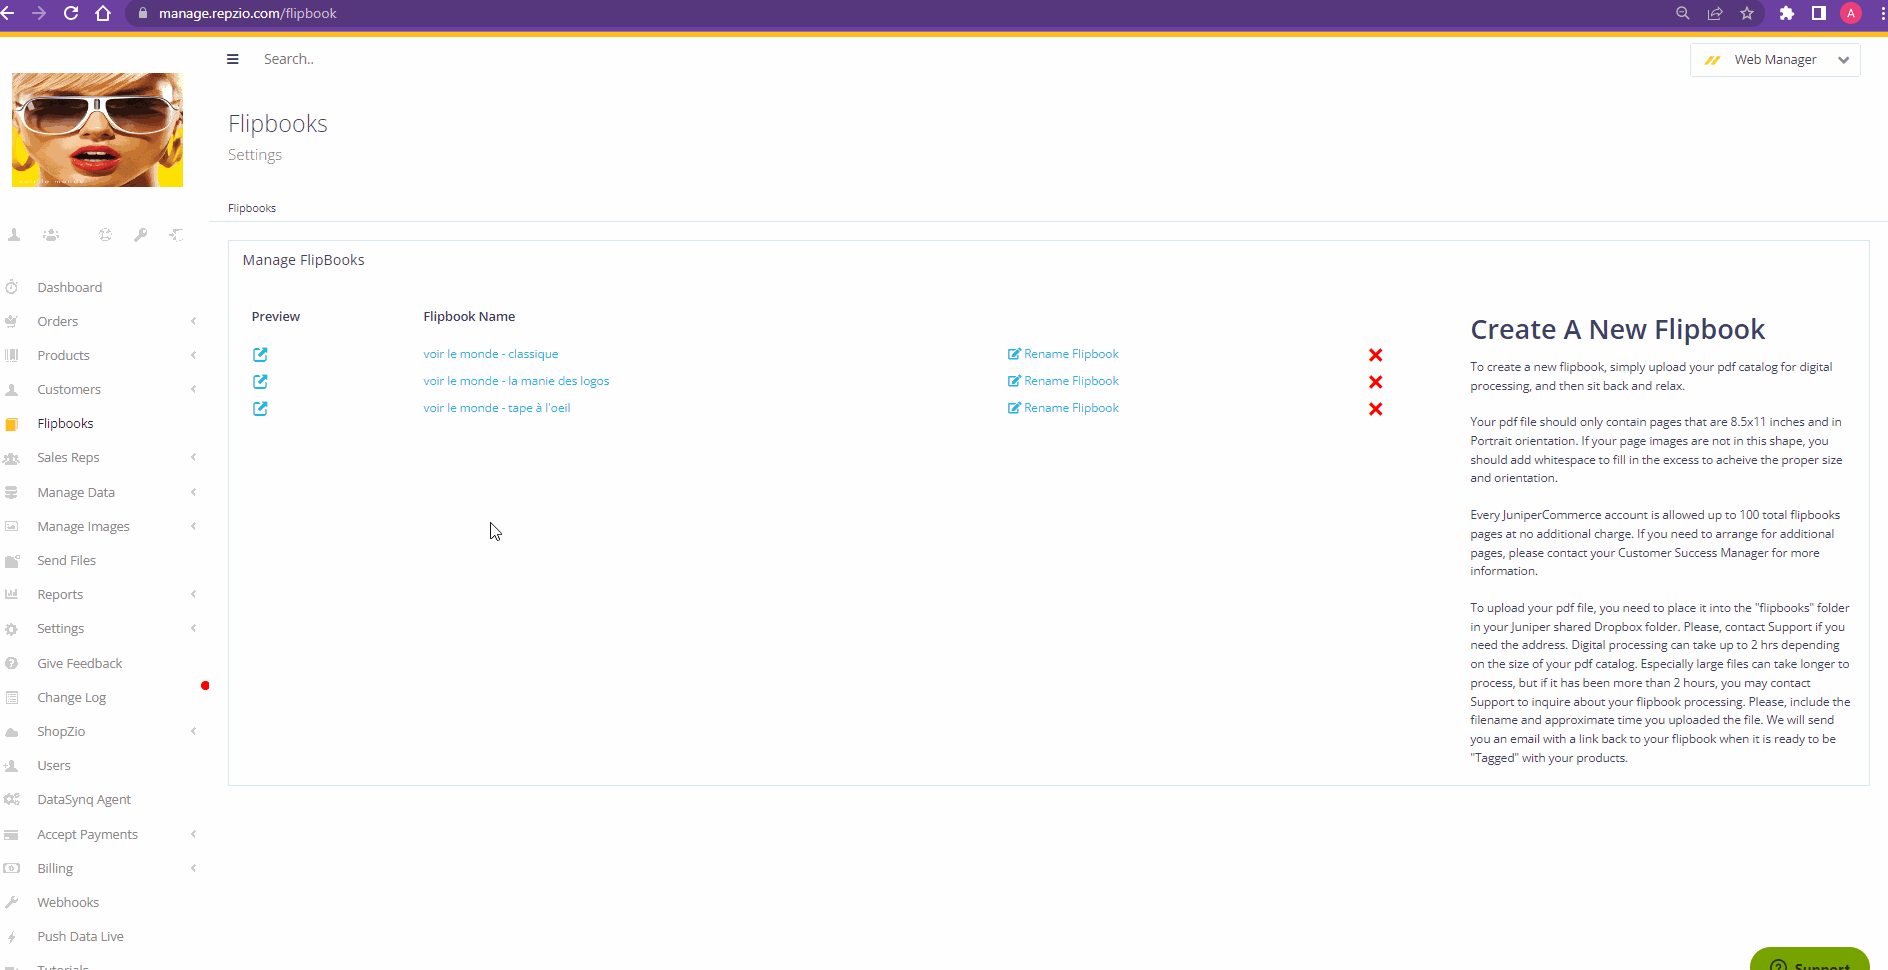Open browser extensions puzzle icon
The height and width of the screenshot is (970, 1888).
click(1787, 13)
